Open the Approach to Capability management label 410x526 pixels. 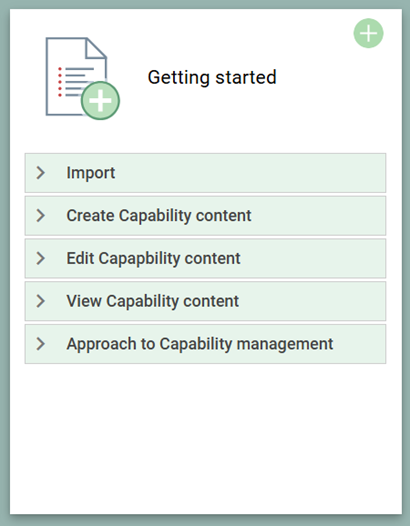(x=200, y=344)
